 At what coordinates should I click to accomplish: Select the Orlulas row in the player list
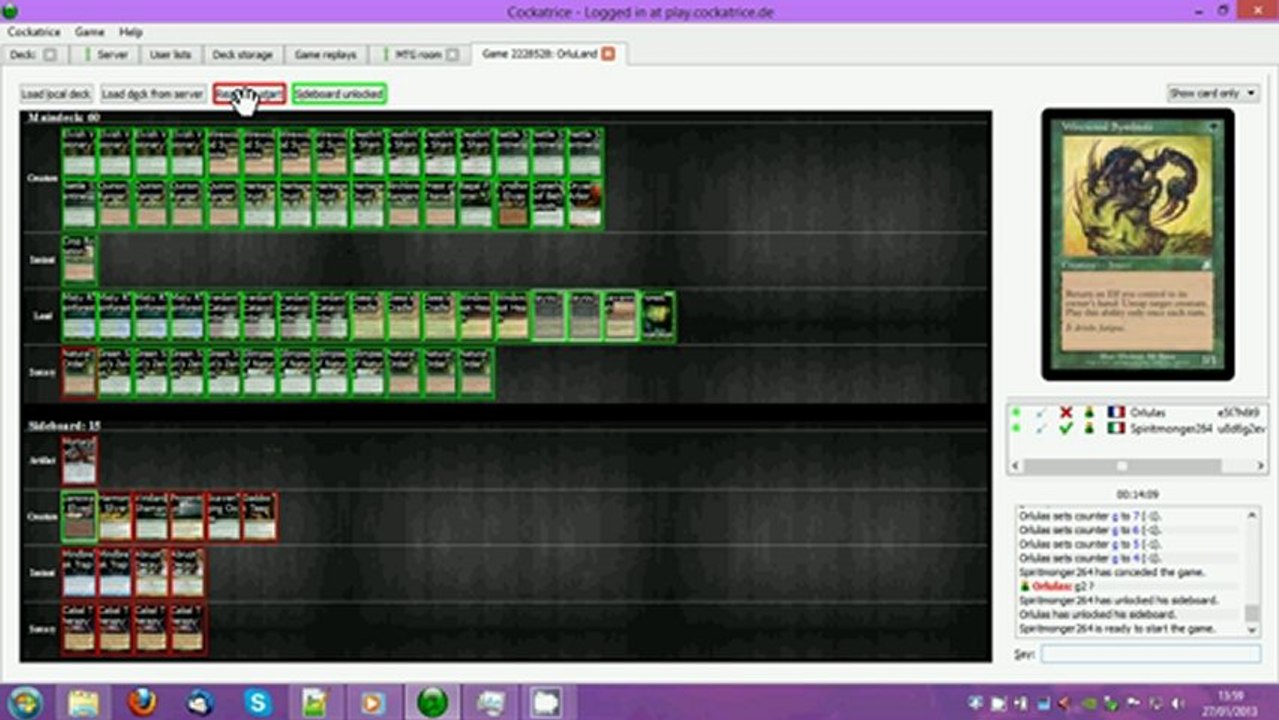click(1137, 412)
